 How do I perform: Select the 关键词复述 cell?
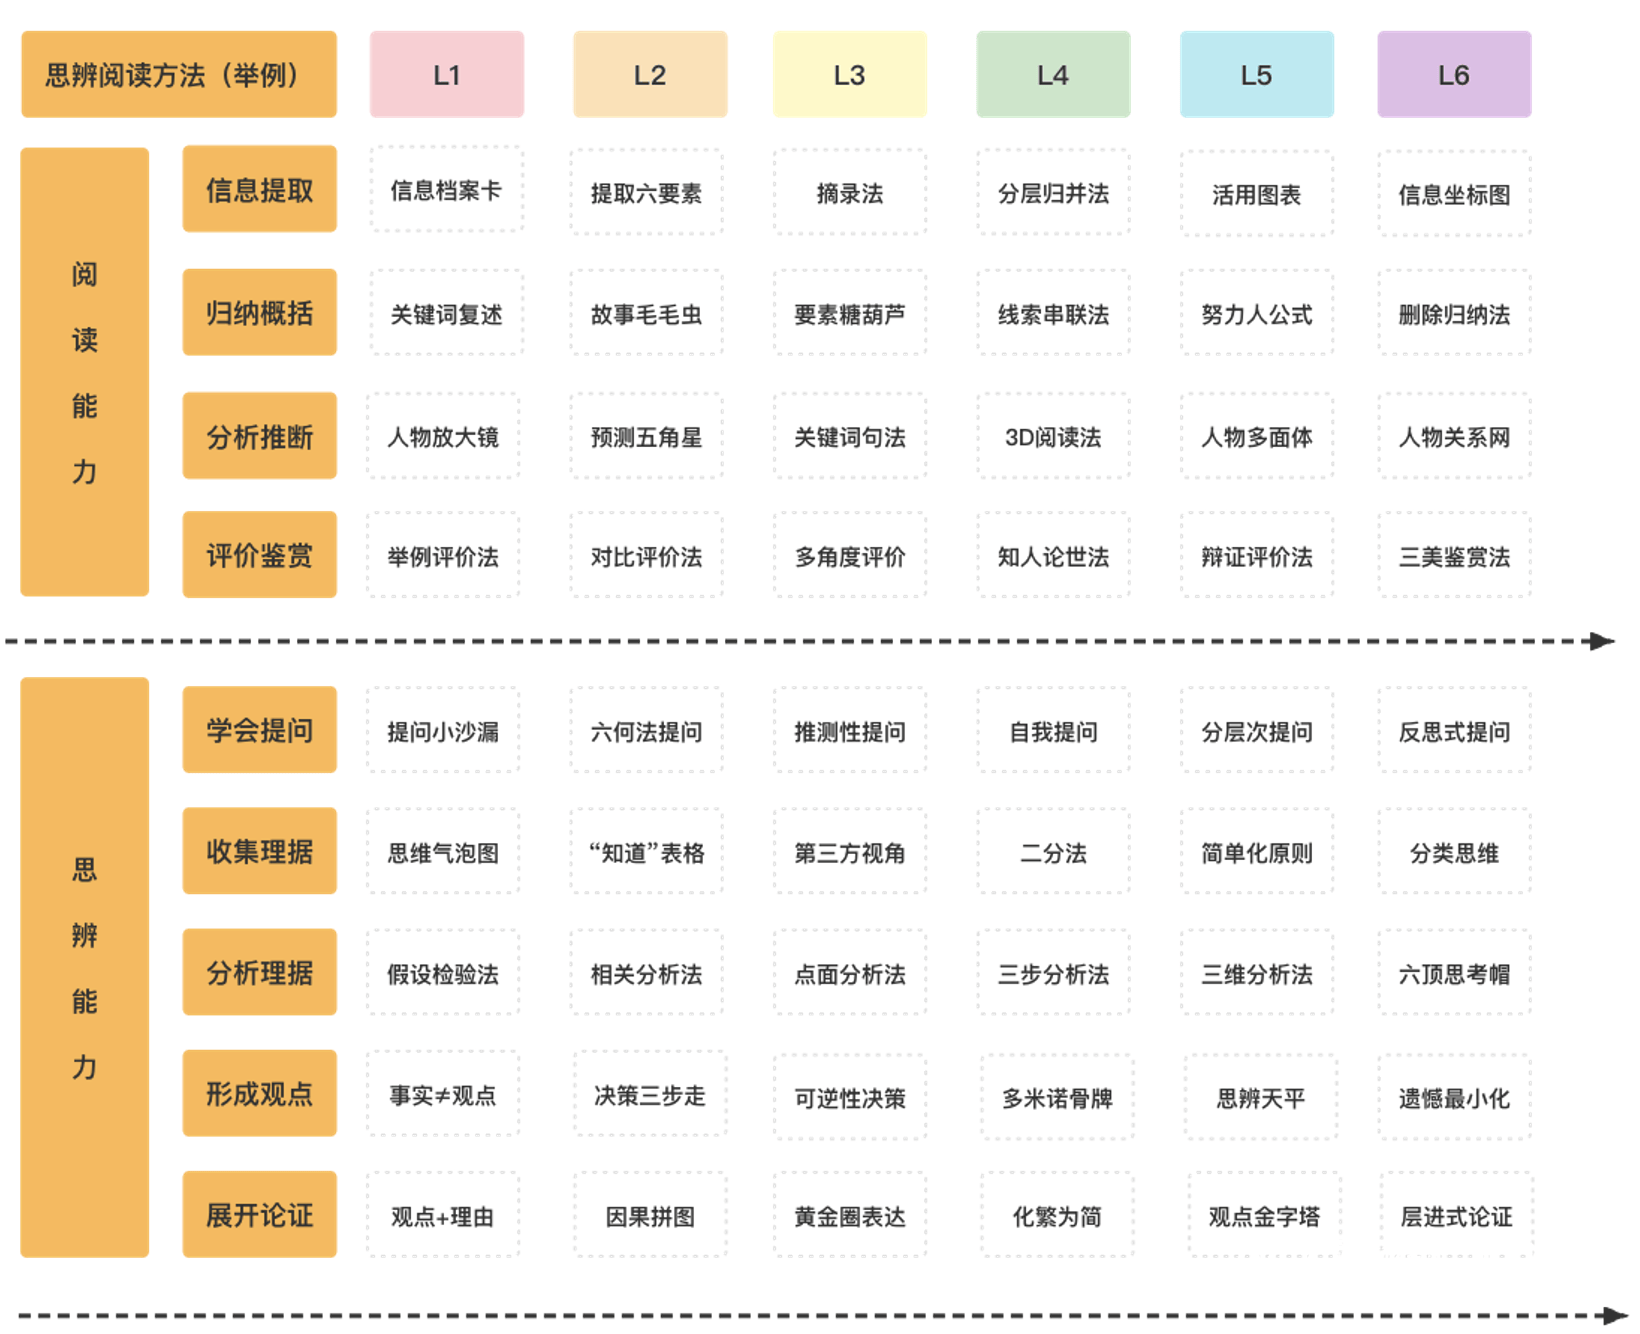[446, 313]
